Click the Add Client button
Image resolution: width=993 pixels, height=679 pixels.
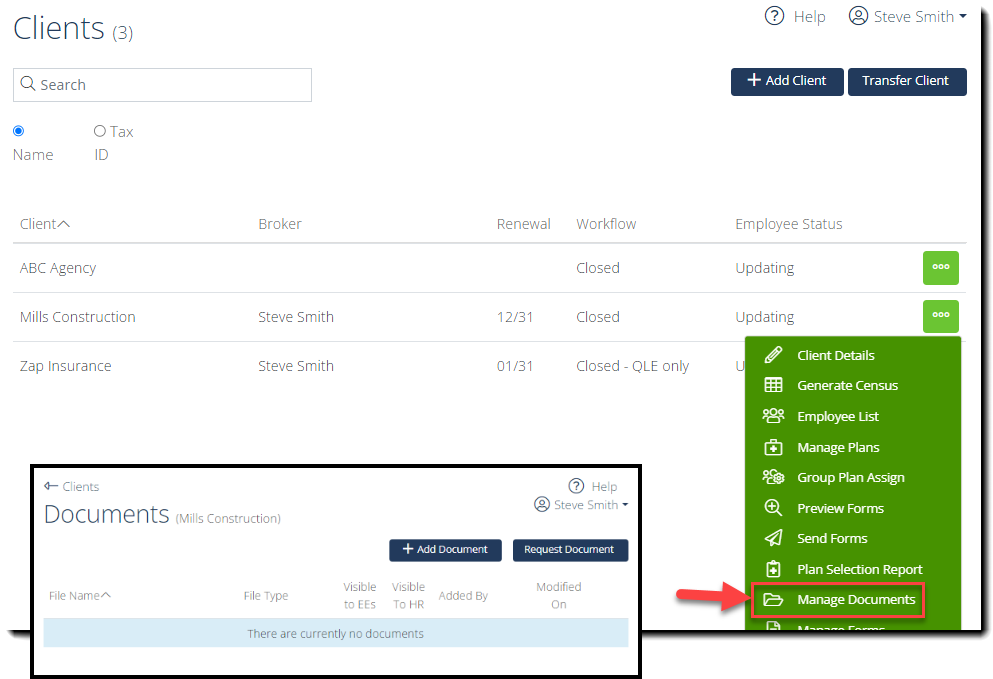click(x=787, y=81)
